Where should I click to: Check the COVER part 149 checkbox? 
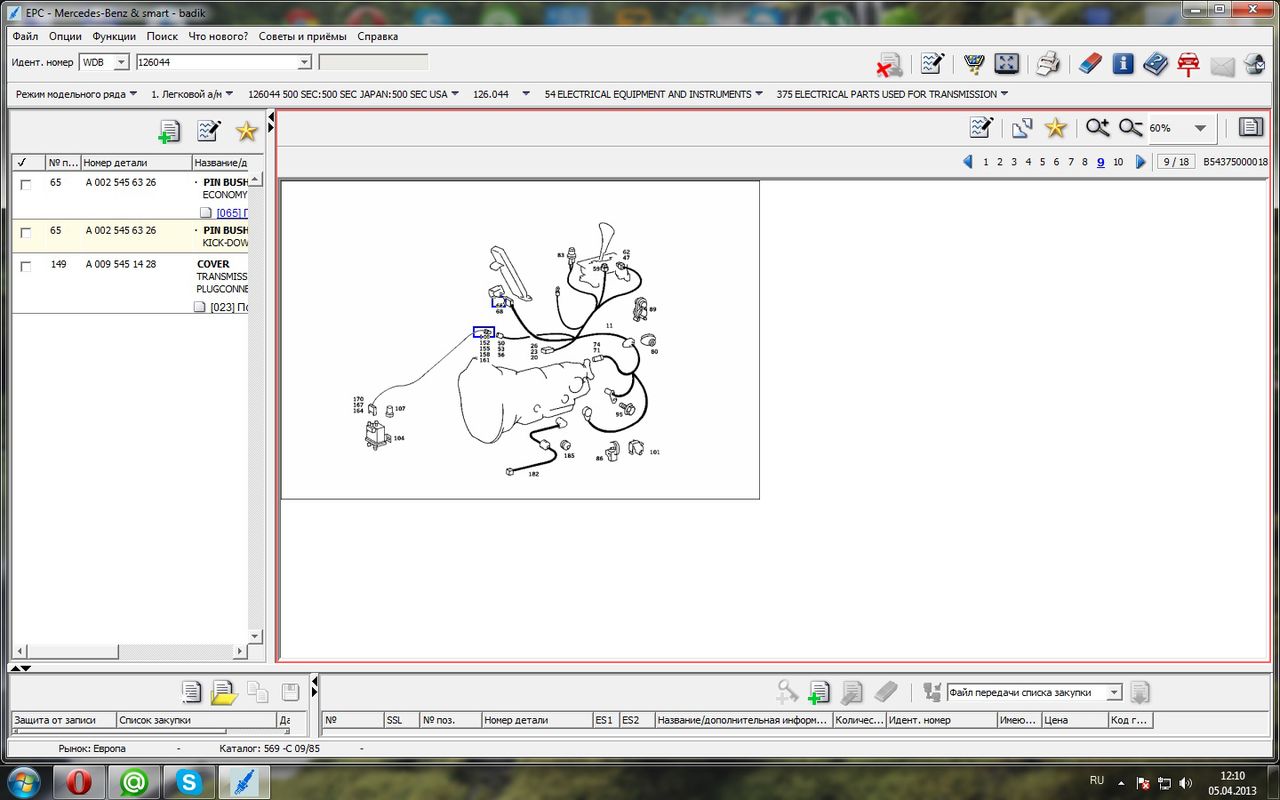[x=26, y=266]
